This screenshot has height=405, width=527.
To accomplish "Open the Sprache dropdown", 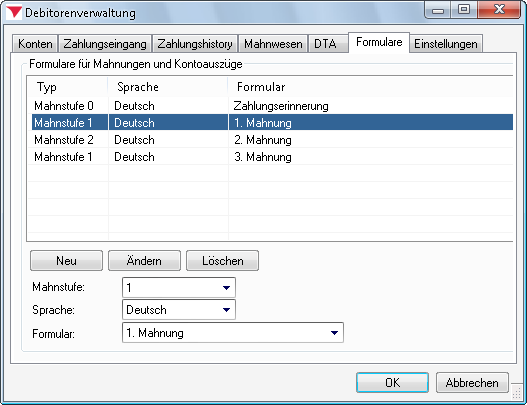I will coord(179,310).
